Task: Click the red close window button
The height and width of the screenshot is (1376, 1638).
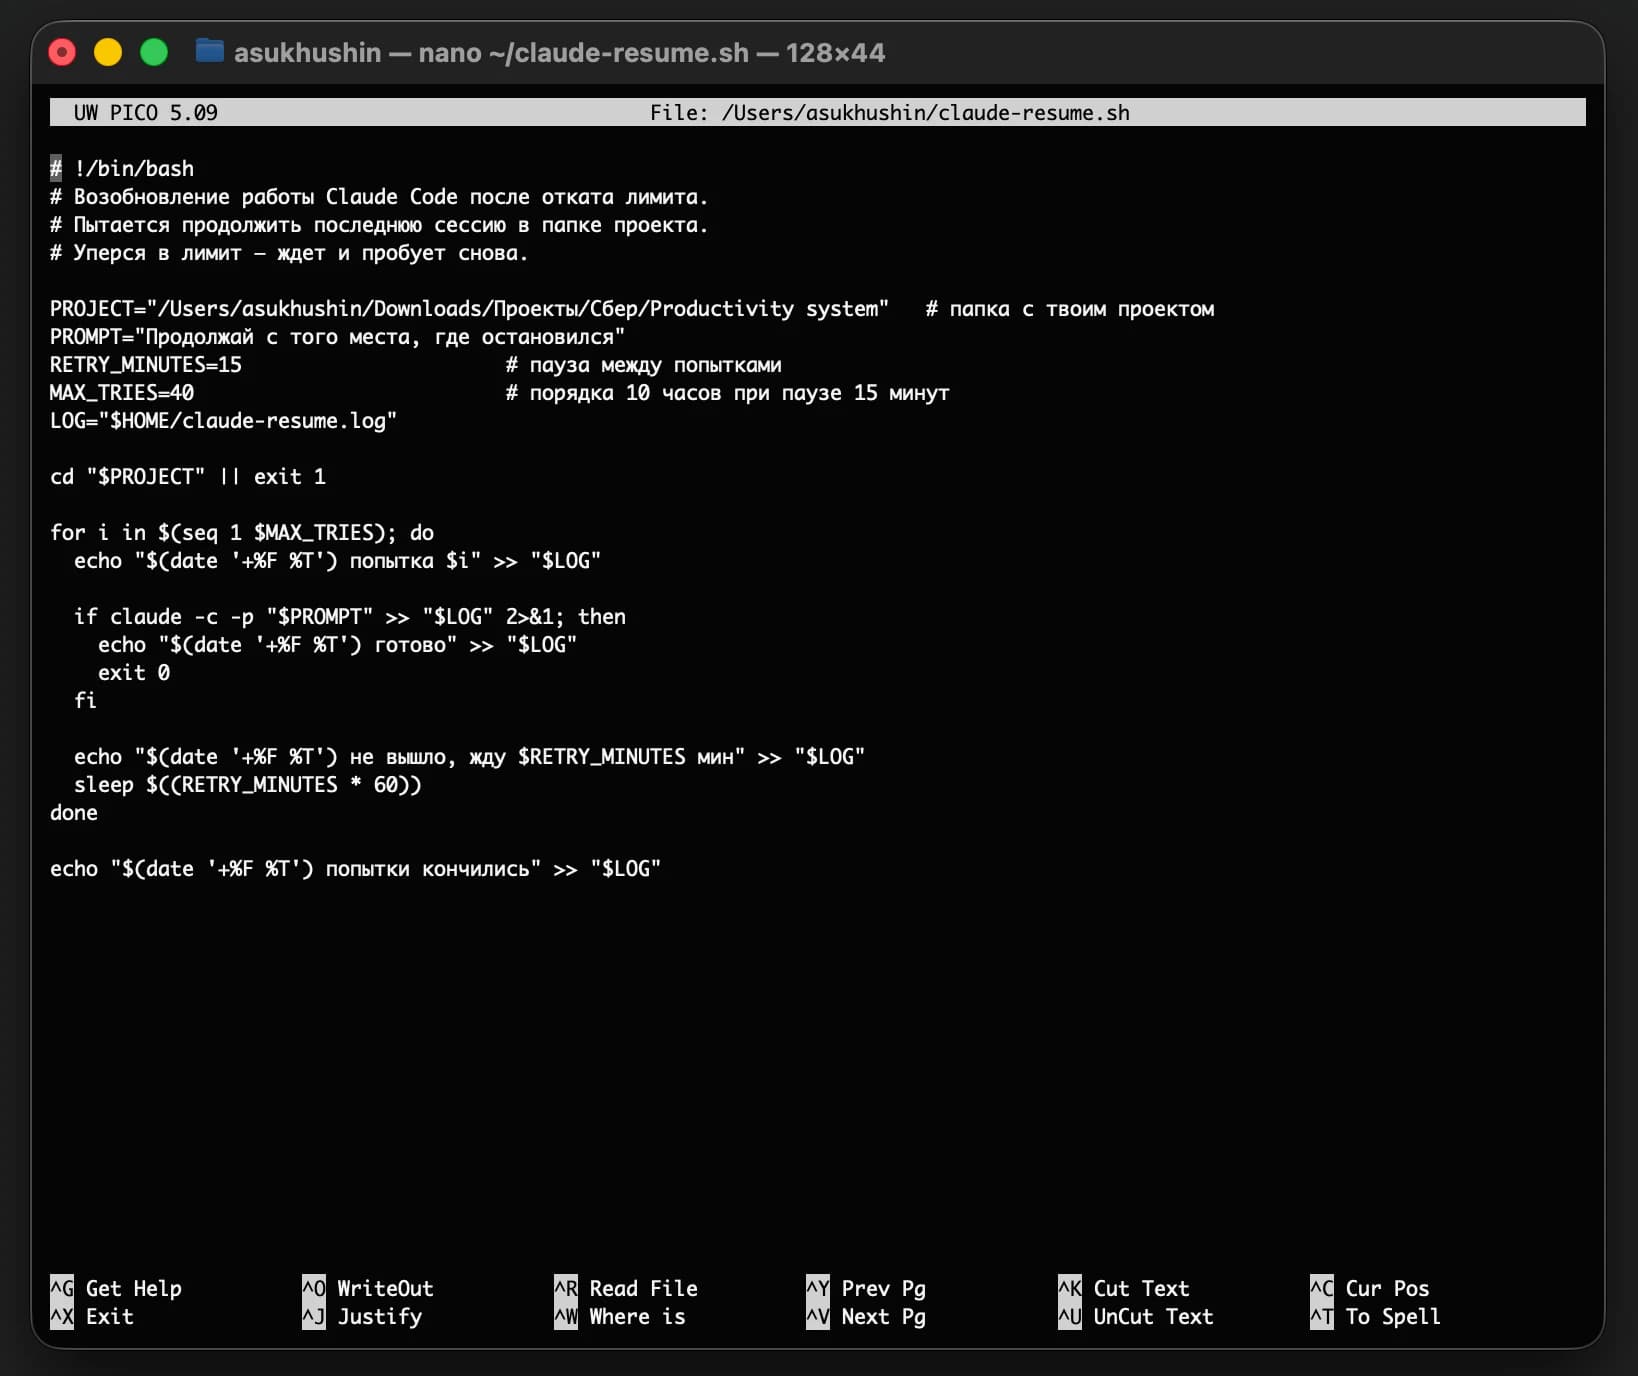Action: pos(62,52)
